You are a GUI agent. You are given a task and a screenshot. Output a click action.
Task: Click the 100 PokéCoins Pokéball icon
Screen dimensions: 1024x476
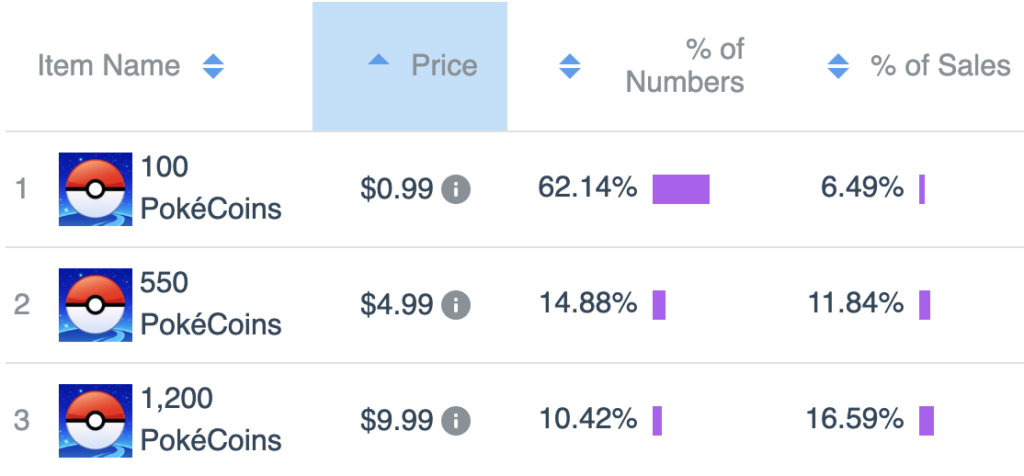pyautogui.click(x=95, y=189)
